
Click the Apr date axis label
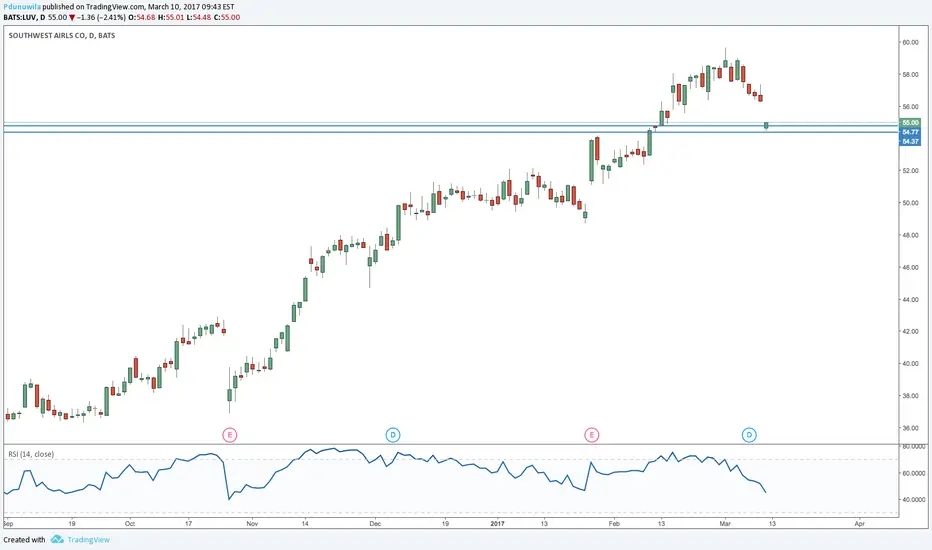[x=859, y=524]
